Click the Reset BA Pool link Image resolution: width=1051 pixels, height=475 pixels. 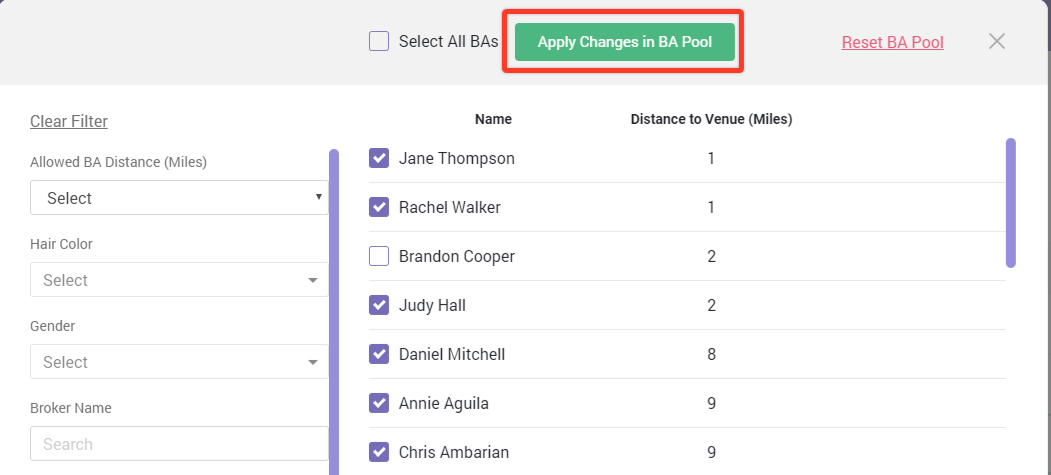tap(892, 42)
